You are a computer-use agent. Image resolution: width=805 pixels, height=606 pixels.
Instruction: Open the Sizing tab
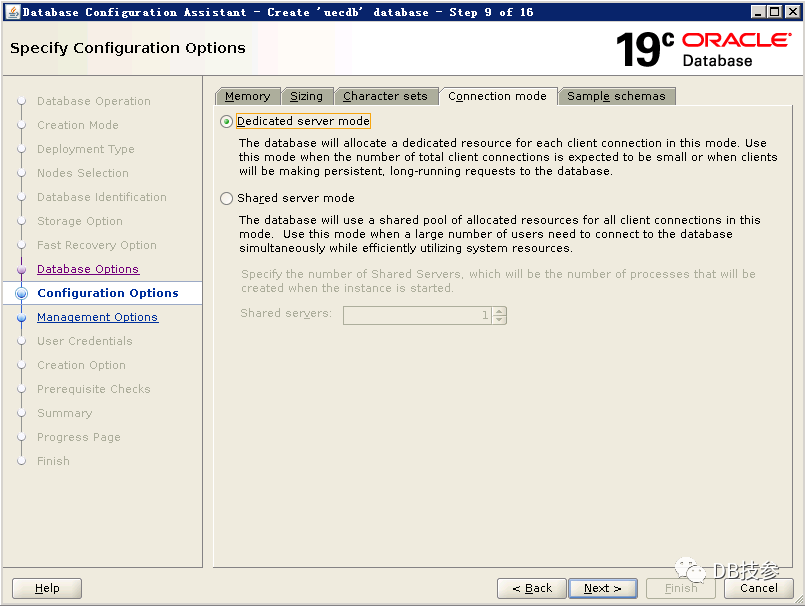coord(307,96)
